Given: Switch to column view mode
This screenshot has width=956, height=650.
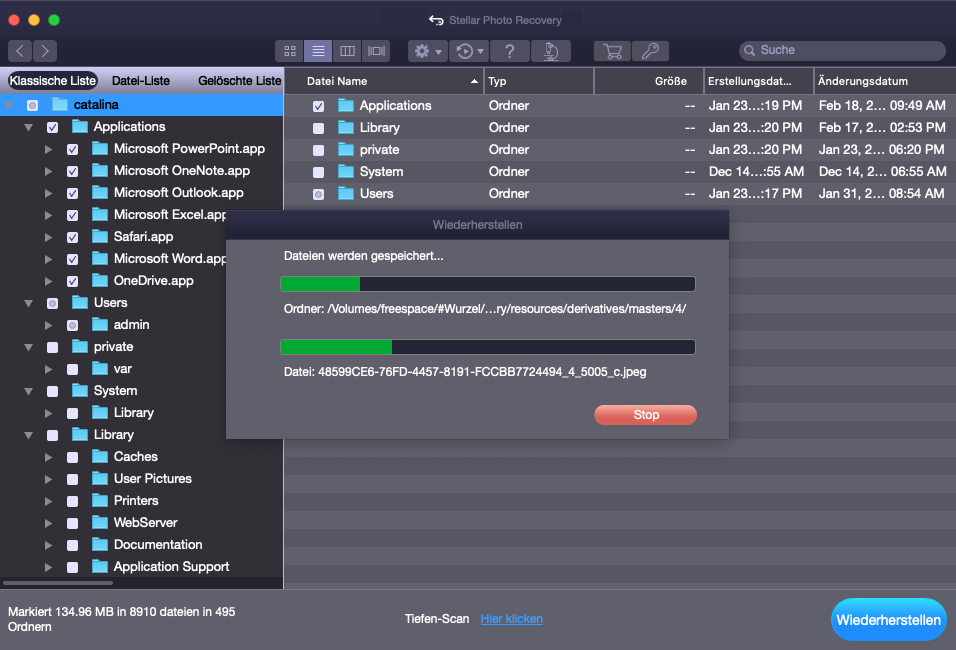Looking at the screenshot, I should pyautogui.click(x=347, y=51).
